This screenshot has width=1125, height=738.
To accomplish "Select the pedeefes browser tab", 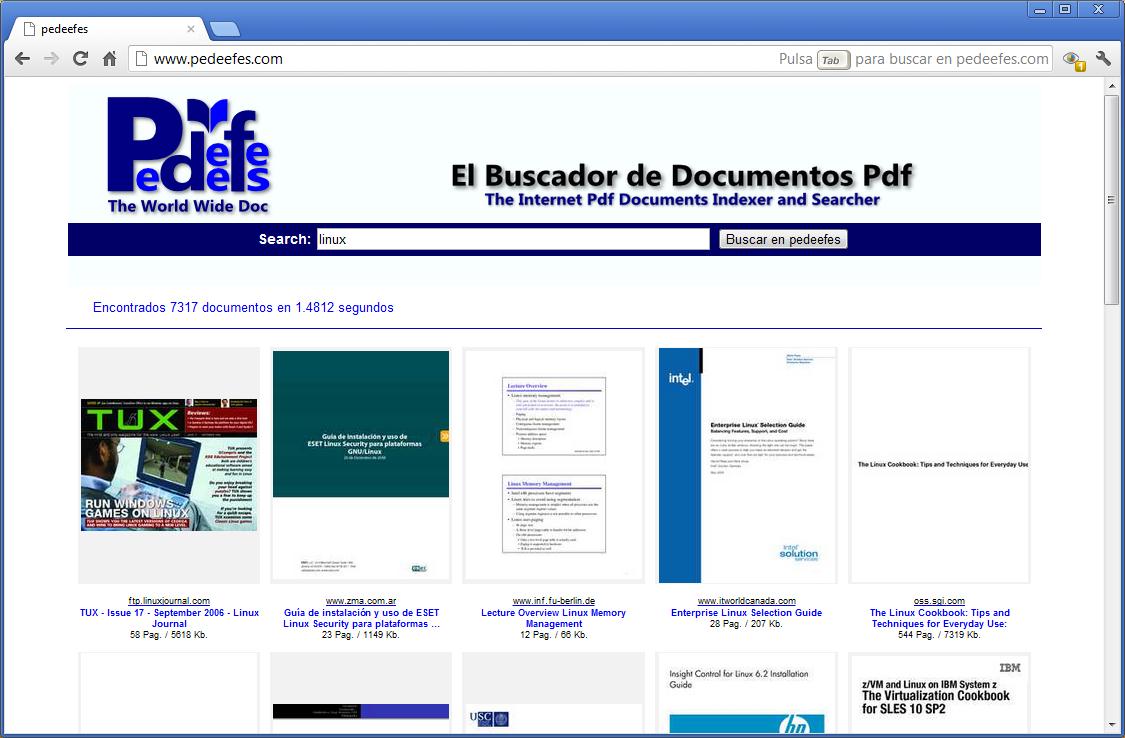I will coord(108,29).
